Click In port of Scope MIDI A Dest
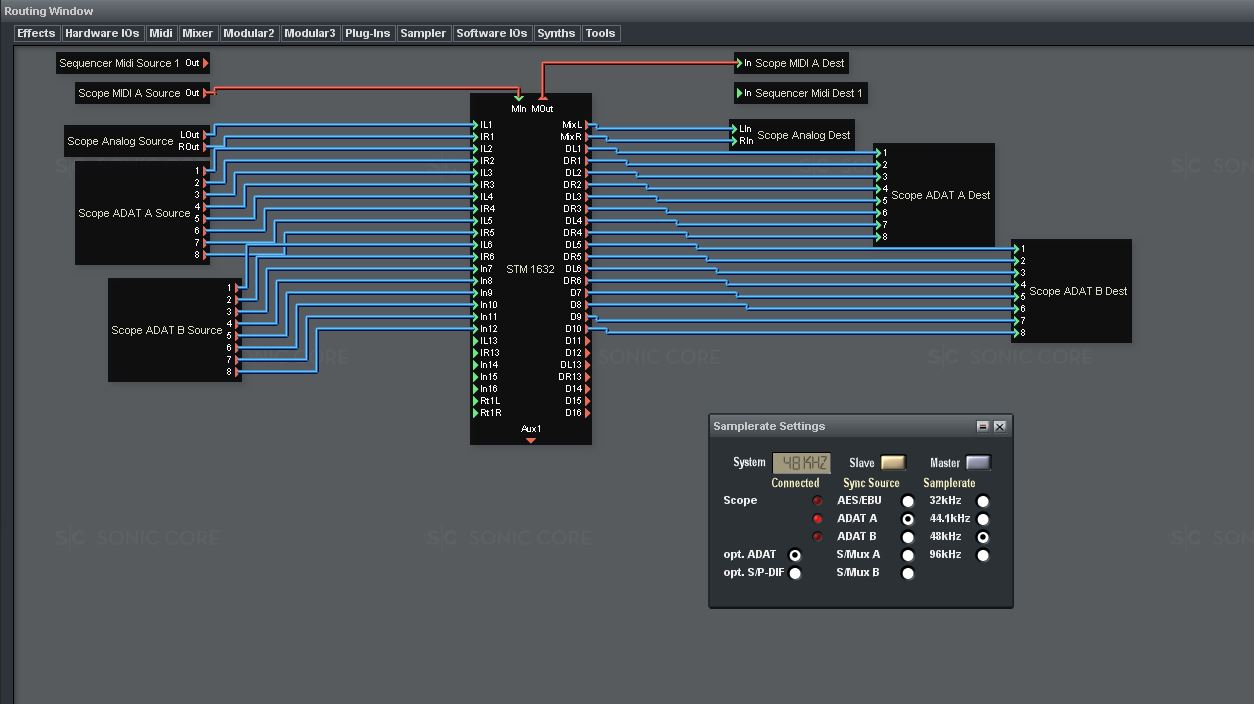This screenshot has width=1254, height=704. click(x=740, y=63)
